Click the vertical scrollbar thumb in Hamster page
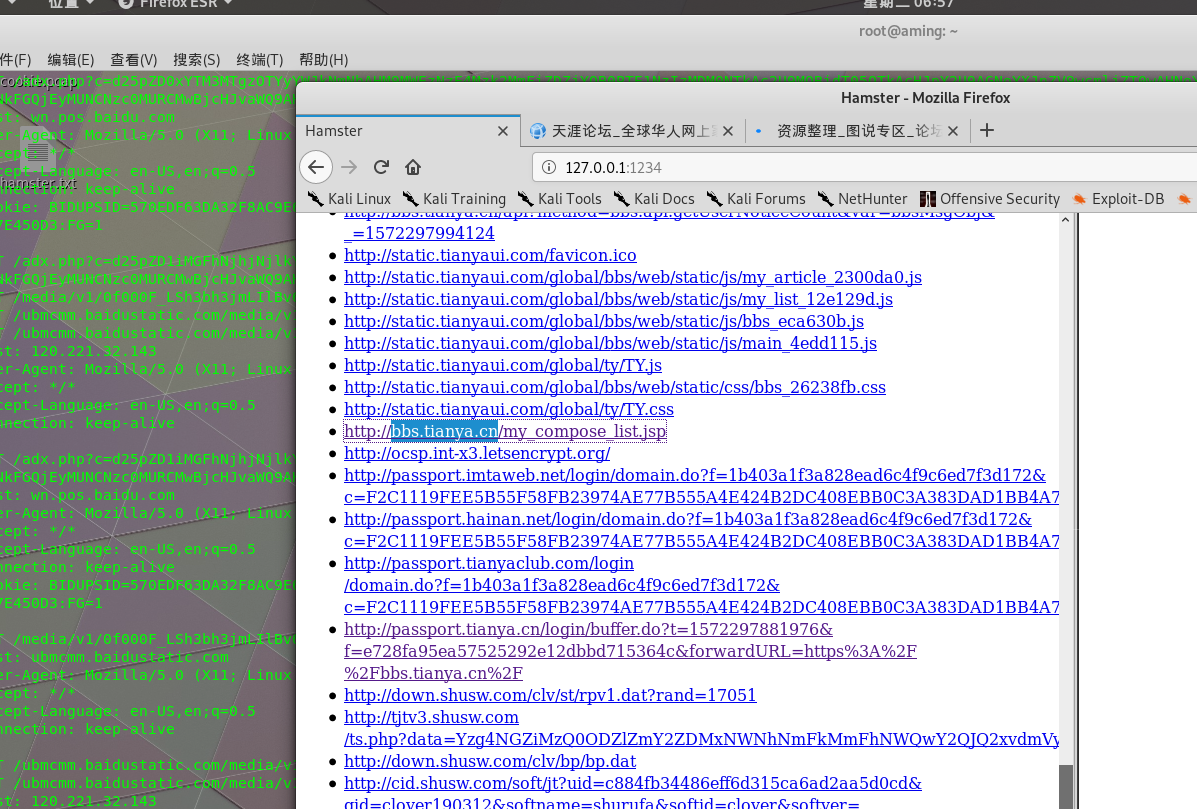 coord(1066,787)
